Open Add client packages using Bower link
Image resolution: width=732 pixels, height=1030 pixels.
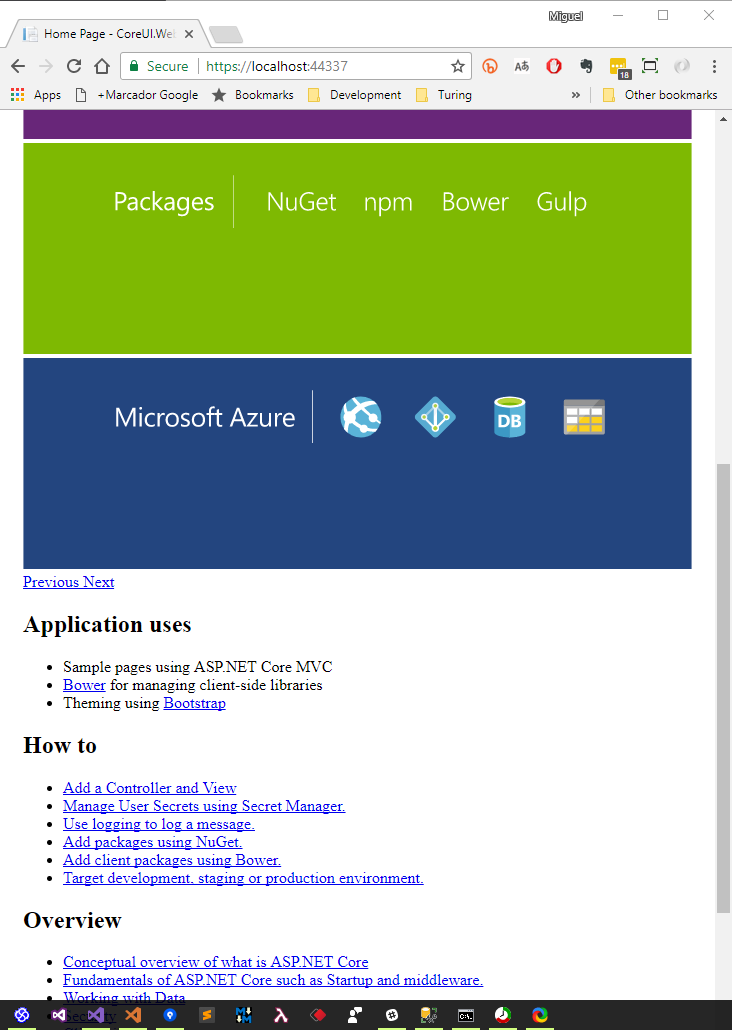[x=172, y=860]
